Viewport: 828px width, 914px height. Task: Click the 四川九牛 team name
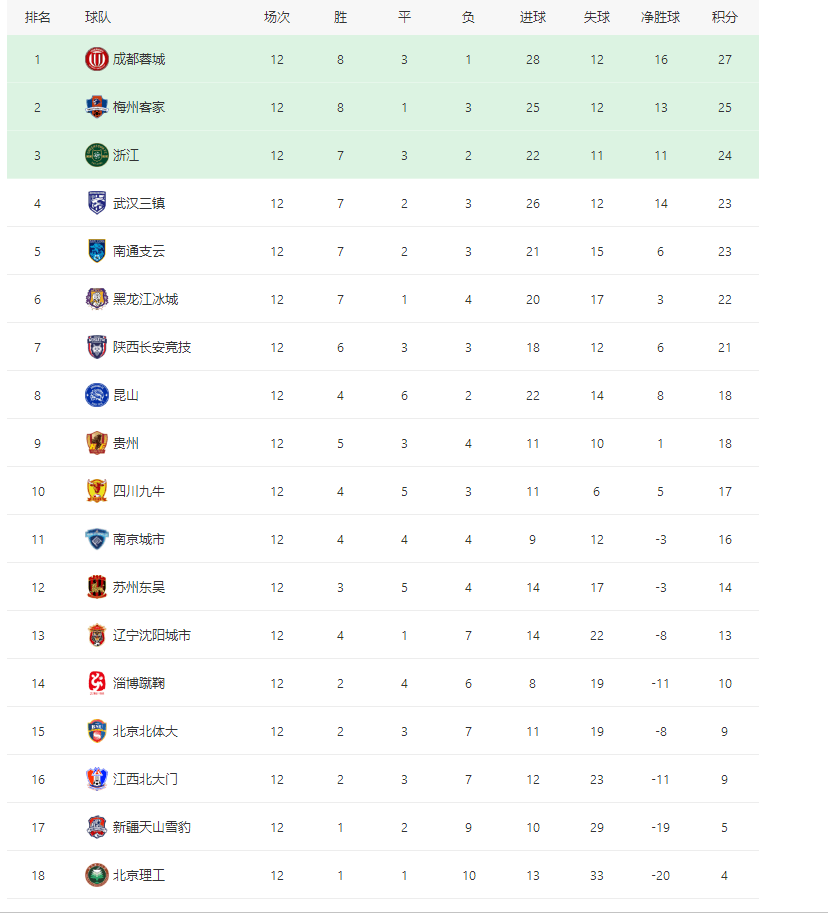tap(139, 491)
